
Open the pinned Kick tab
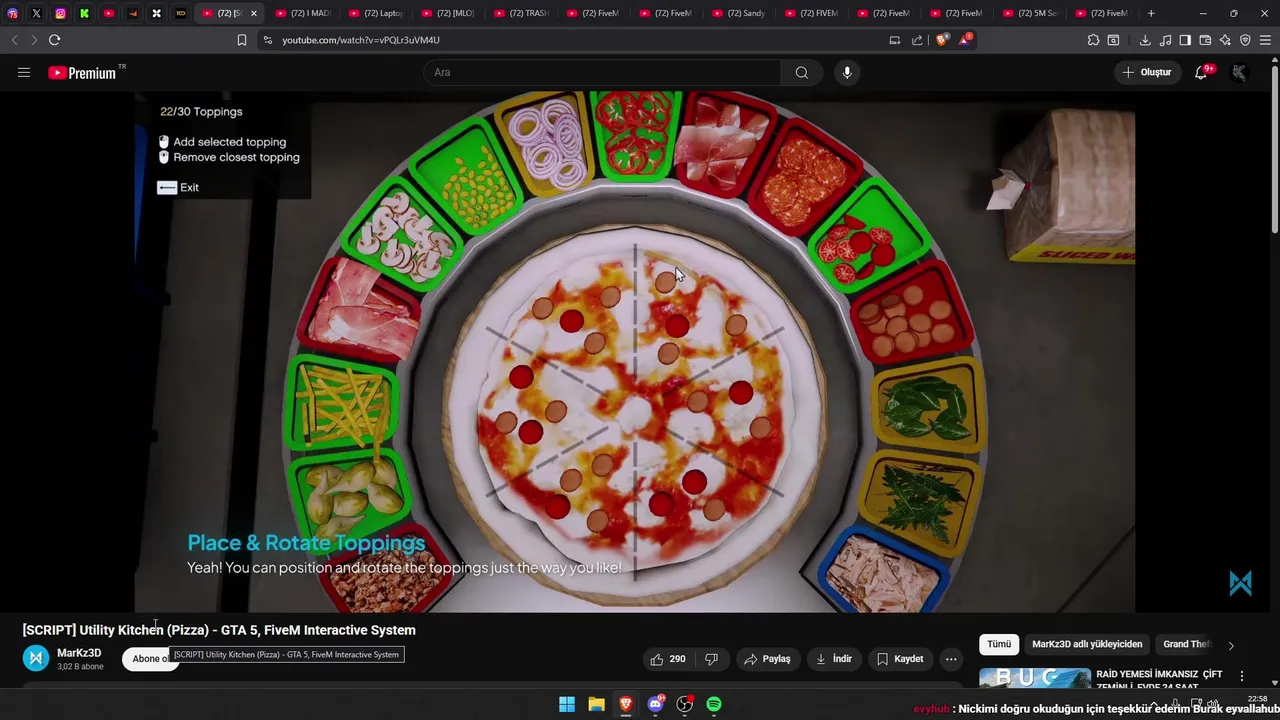(84, 13)
